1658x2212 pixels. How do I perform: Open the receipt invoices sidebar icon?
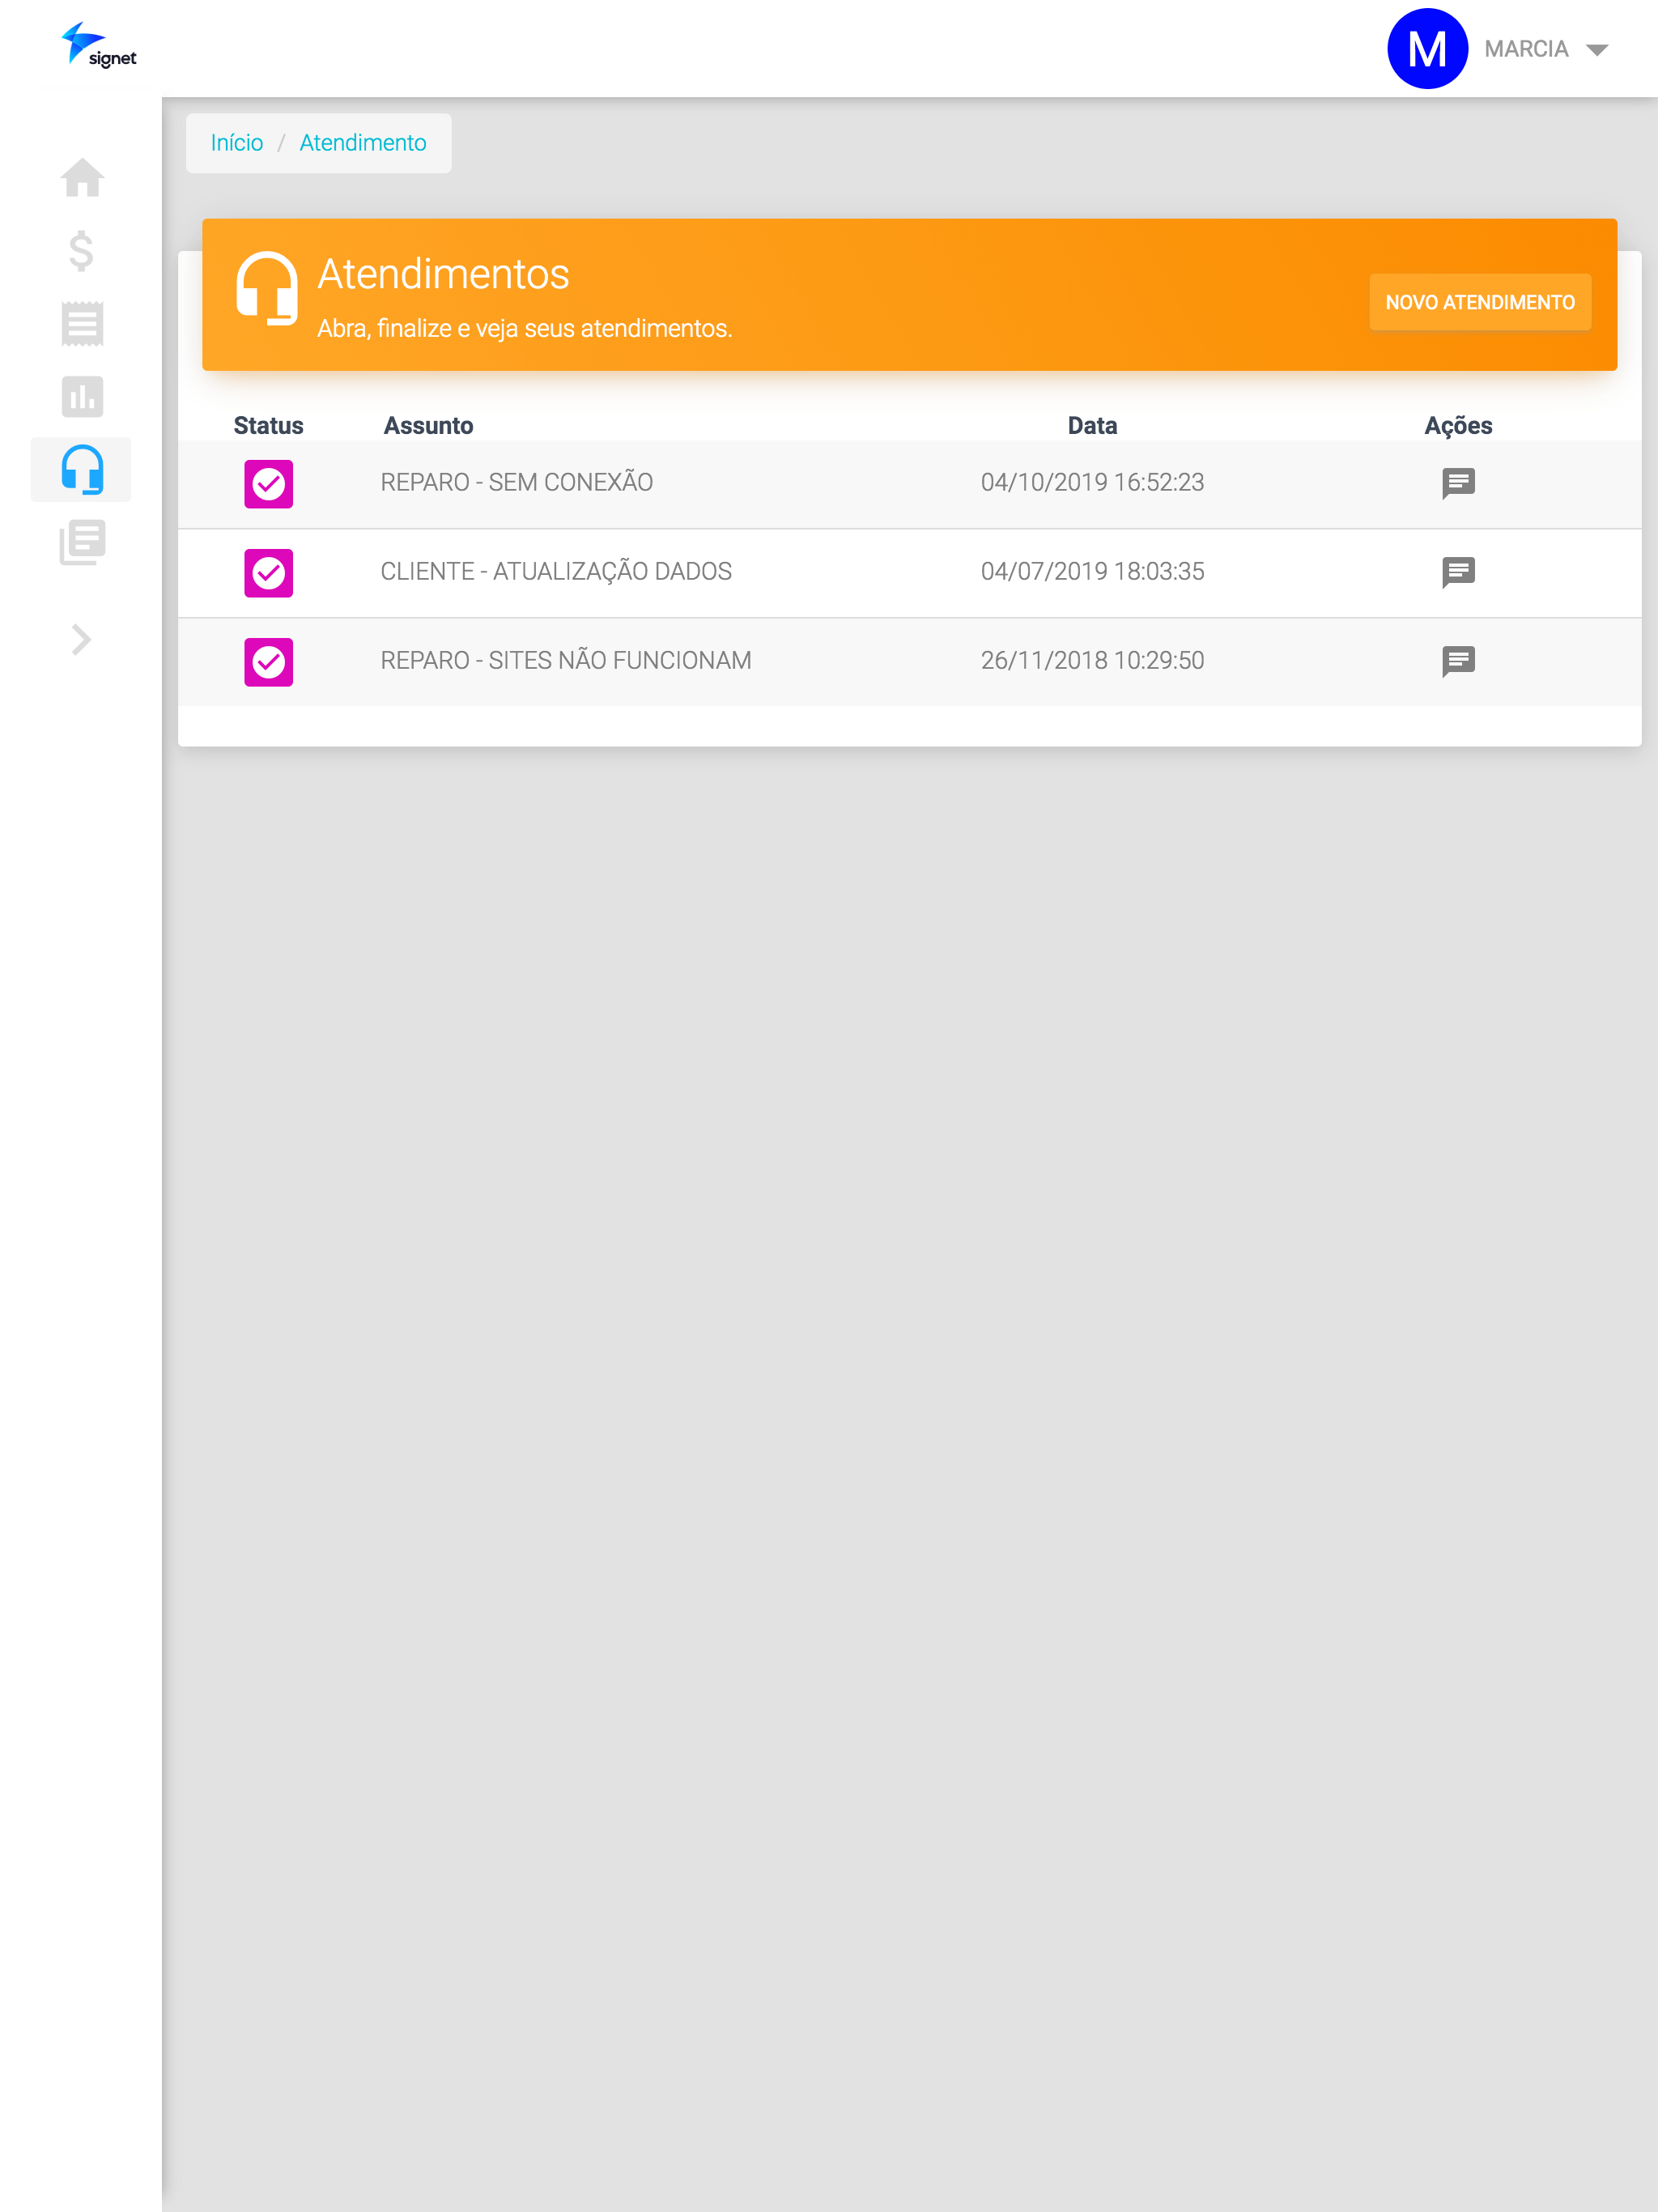click(82, 323)
